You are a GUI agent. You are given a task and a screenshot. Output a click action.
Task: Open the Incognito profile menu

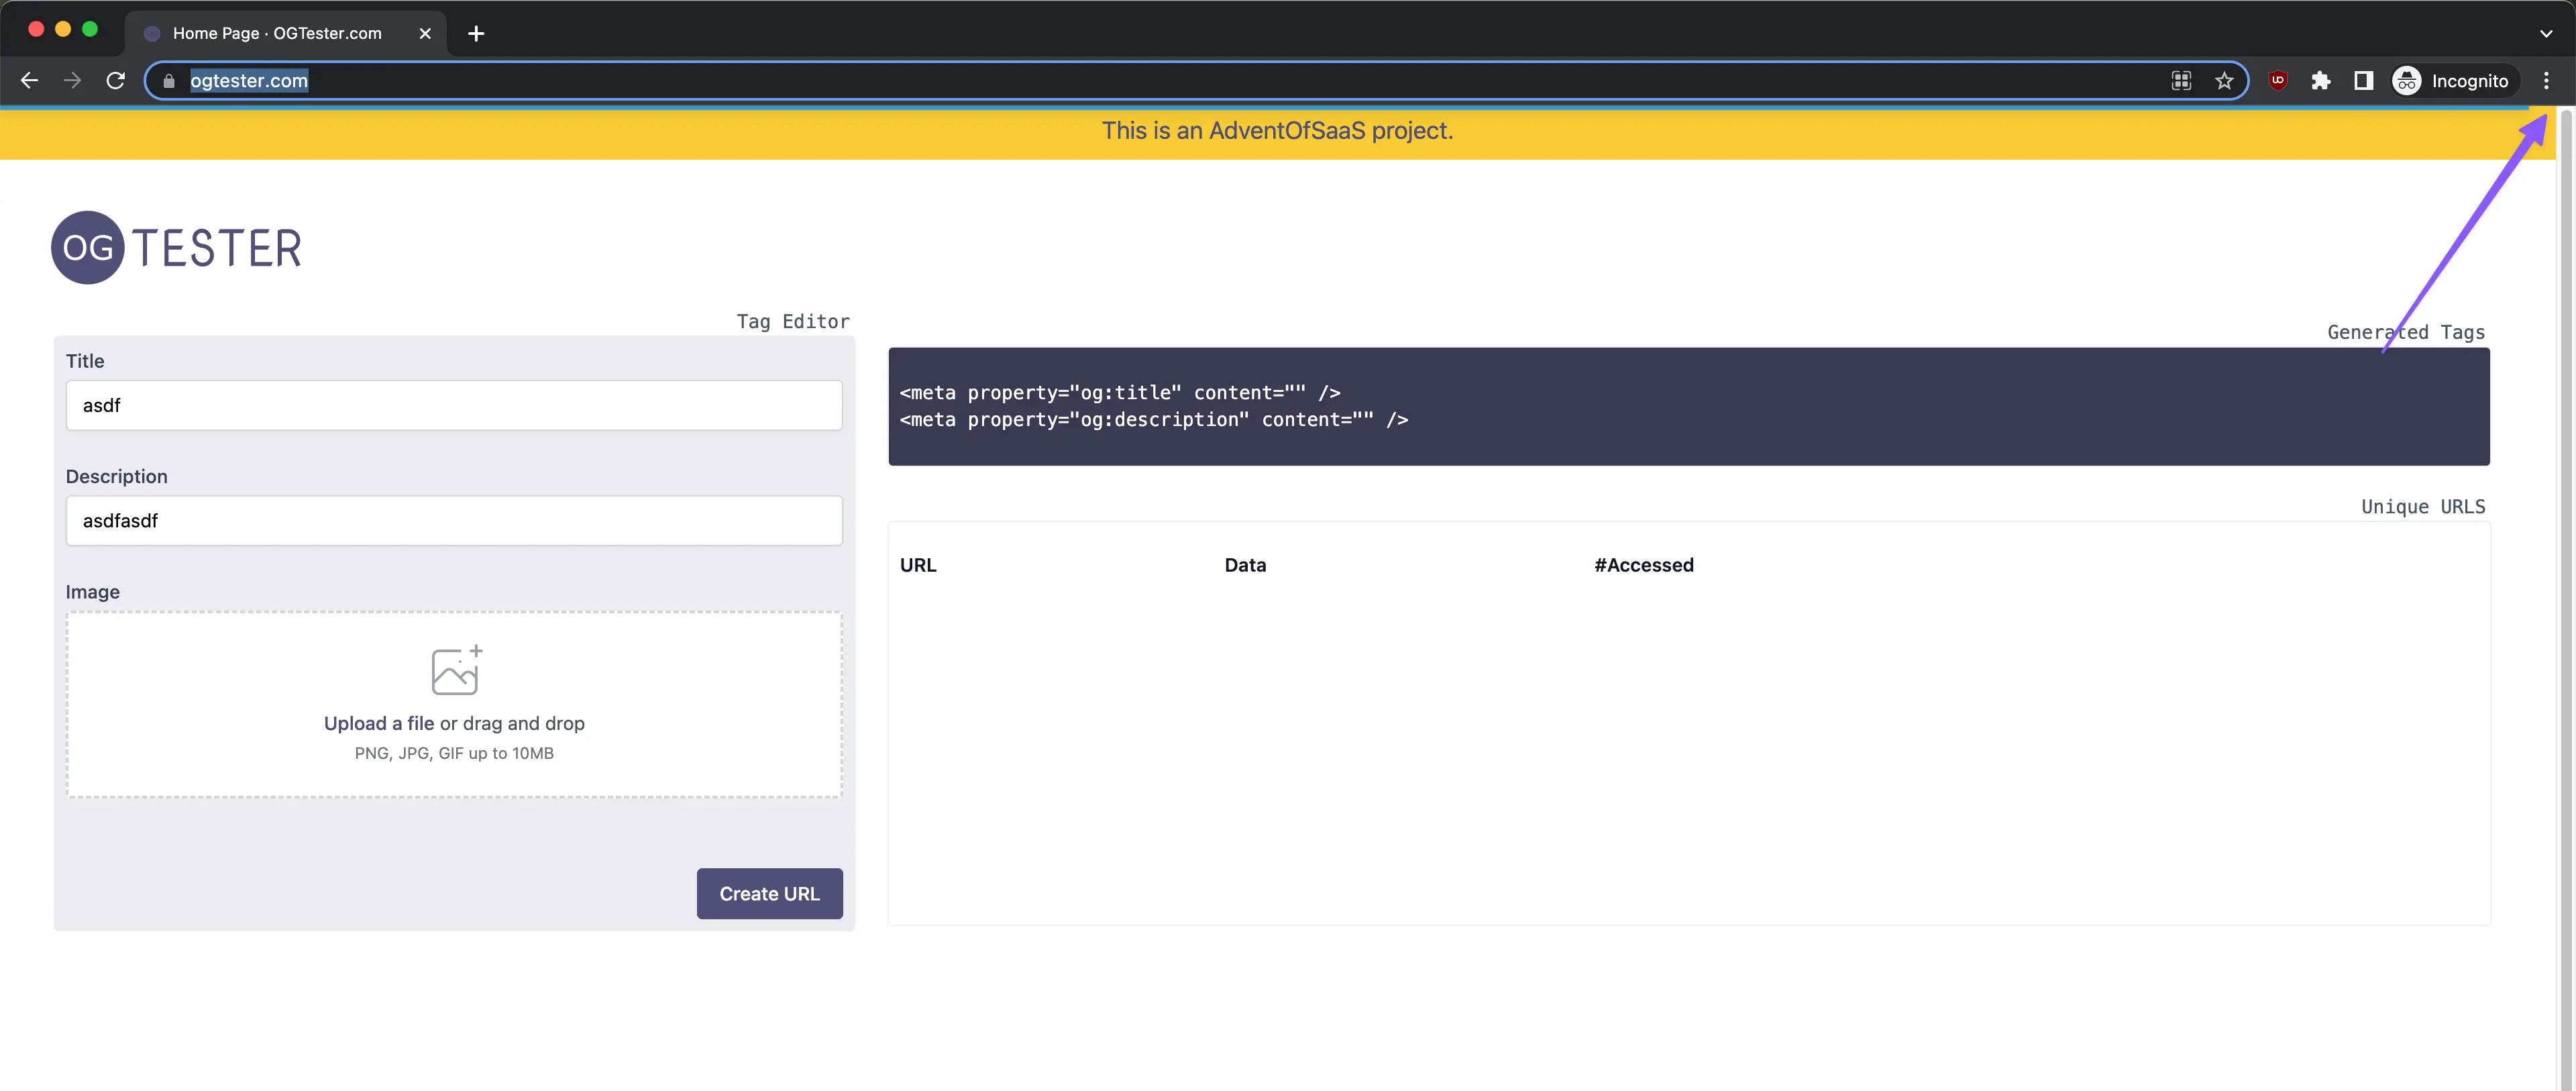pyautogui.click(x=2450, y=81)
